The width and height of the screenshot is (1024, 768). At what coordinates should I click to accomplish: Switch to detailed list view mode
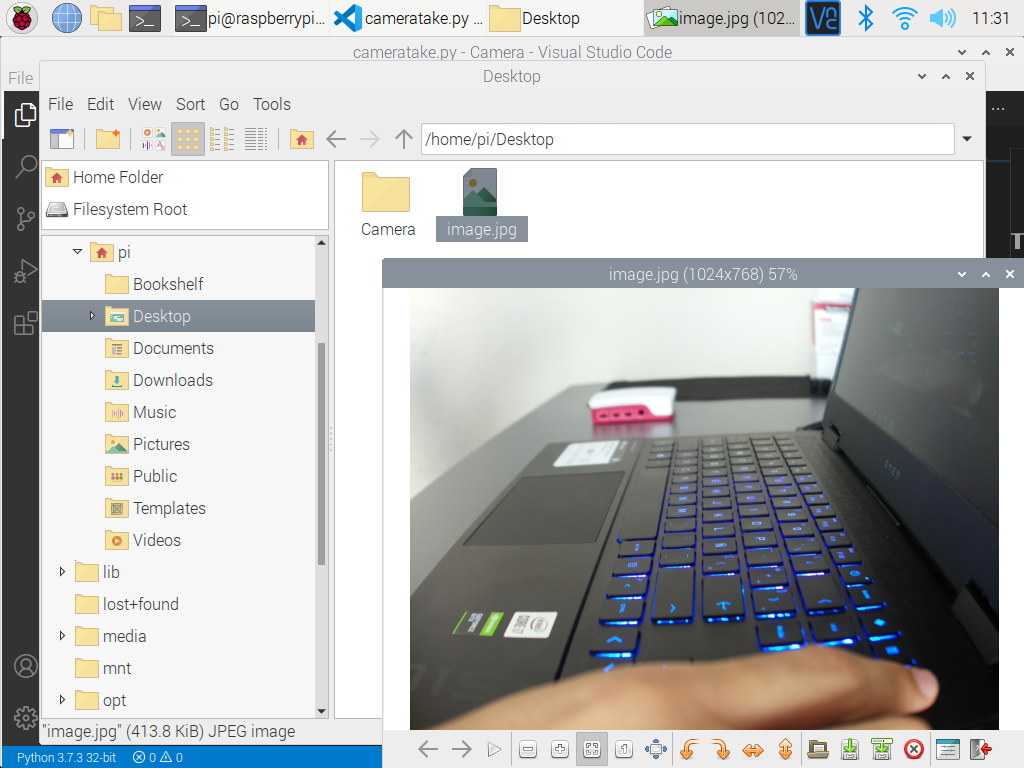(x=256, y=139)
